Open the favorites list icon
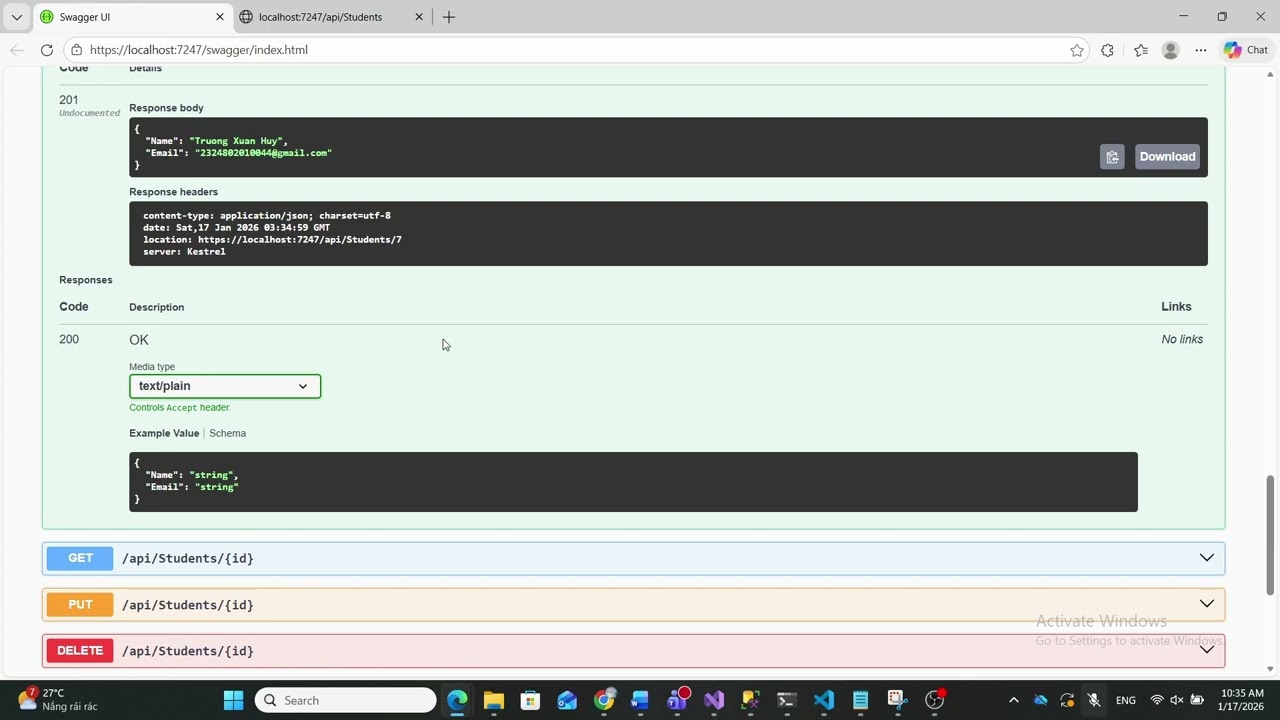This screenshot has width=1280, height=720. 1141,50
